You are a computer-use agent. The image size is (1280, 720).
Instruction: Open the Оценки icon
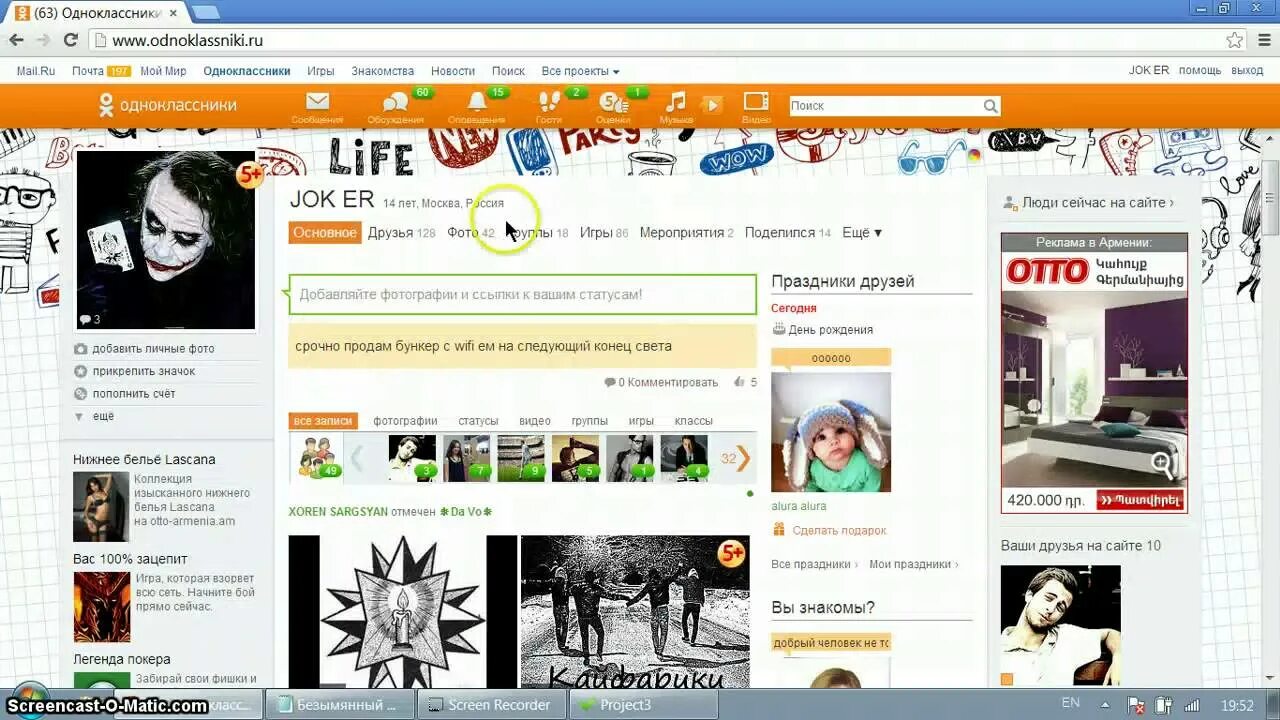pos(612,102)
